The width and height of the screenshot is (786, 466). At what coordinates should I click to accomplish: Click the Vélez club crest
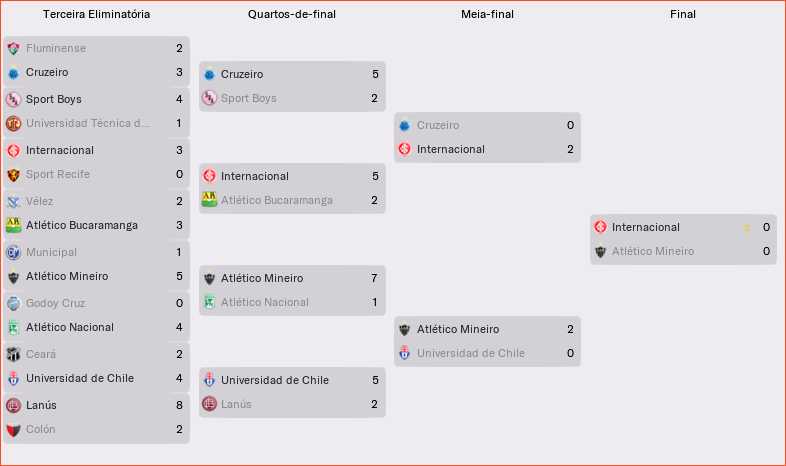click(x=14, y=201)
